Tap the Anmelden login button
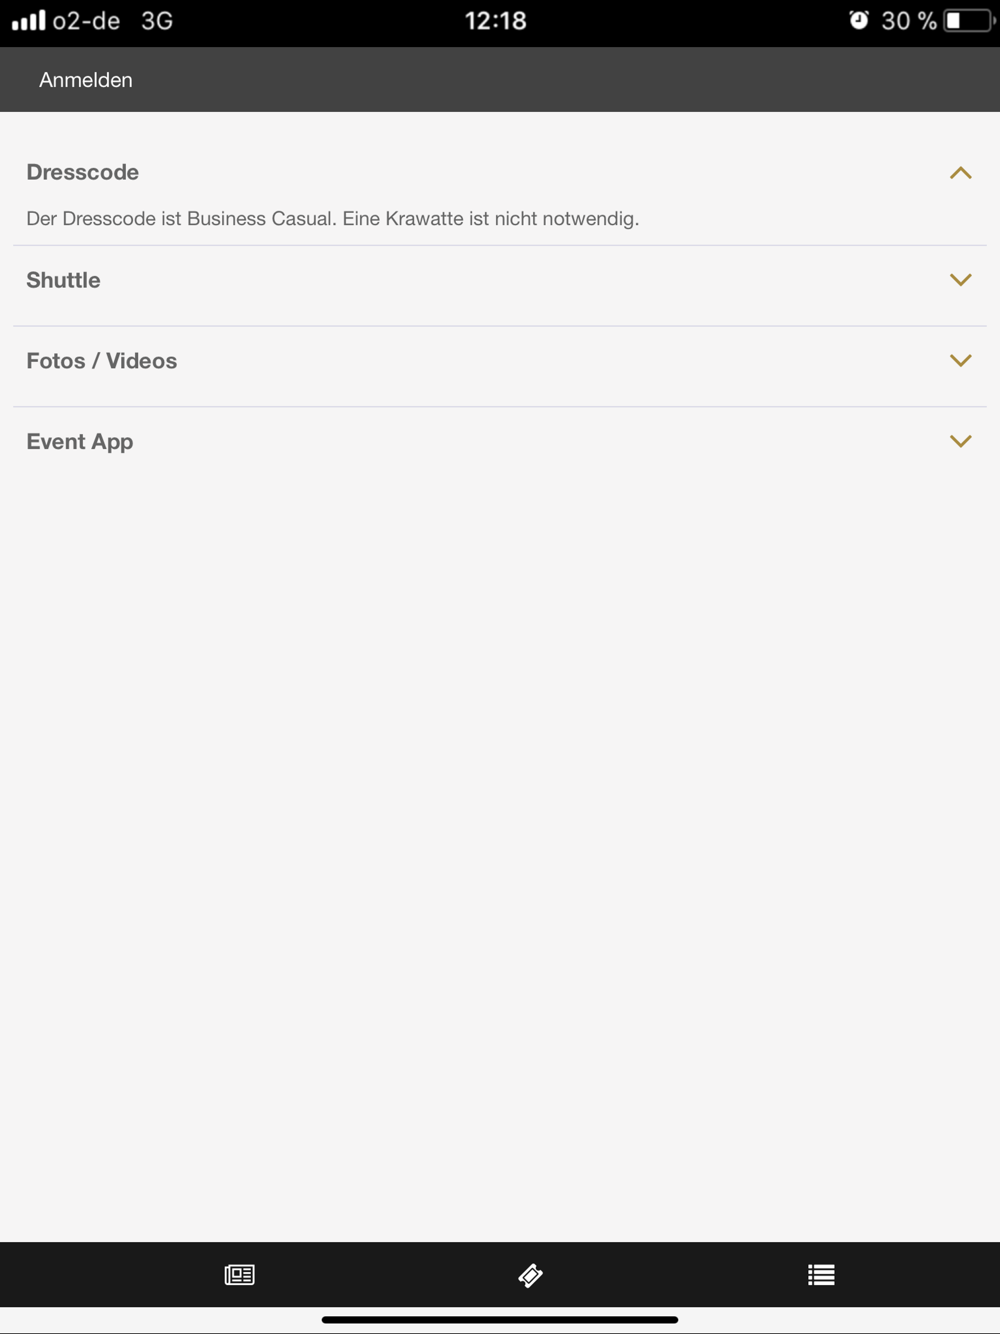 (x=86, y=80)
